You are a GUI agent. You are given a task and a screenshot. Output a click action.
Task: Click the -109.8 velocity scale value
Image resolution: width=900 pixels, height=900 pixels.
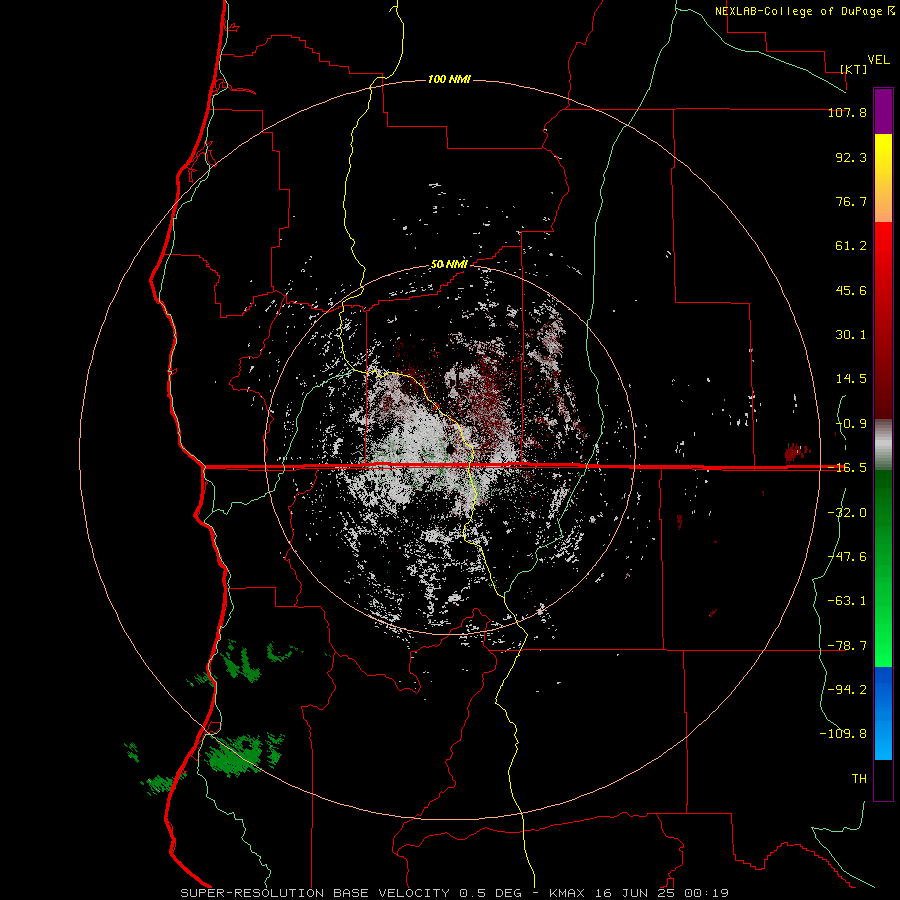click(x=843, y=734)
